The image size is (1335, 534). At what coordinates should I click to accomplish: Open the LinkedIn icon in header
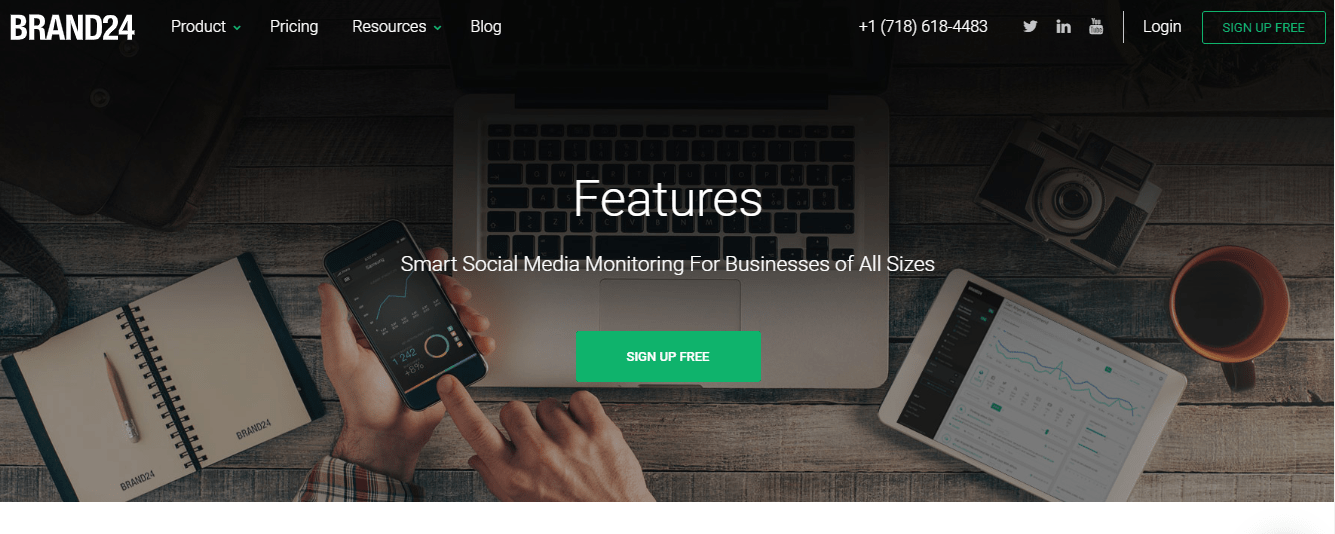pyautogui.click(x=1063, y=27)
